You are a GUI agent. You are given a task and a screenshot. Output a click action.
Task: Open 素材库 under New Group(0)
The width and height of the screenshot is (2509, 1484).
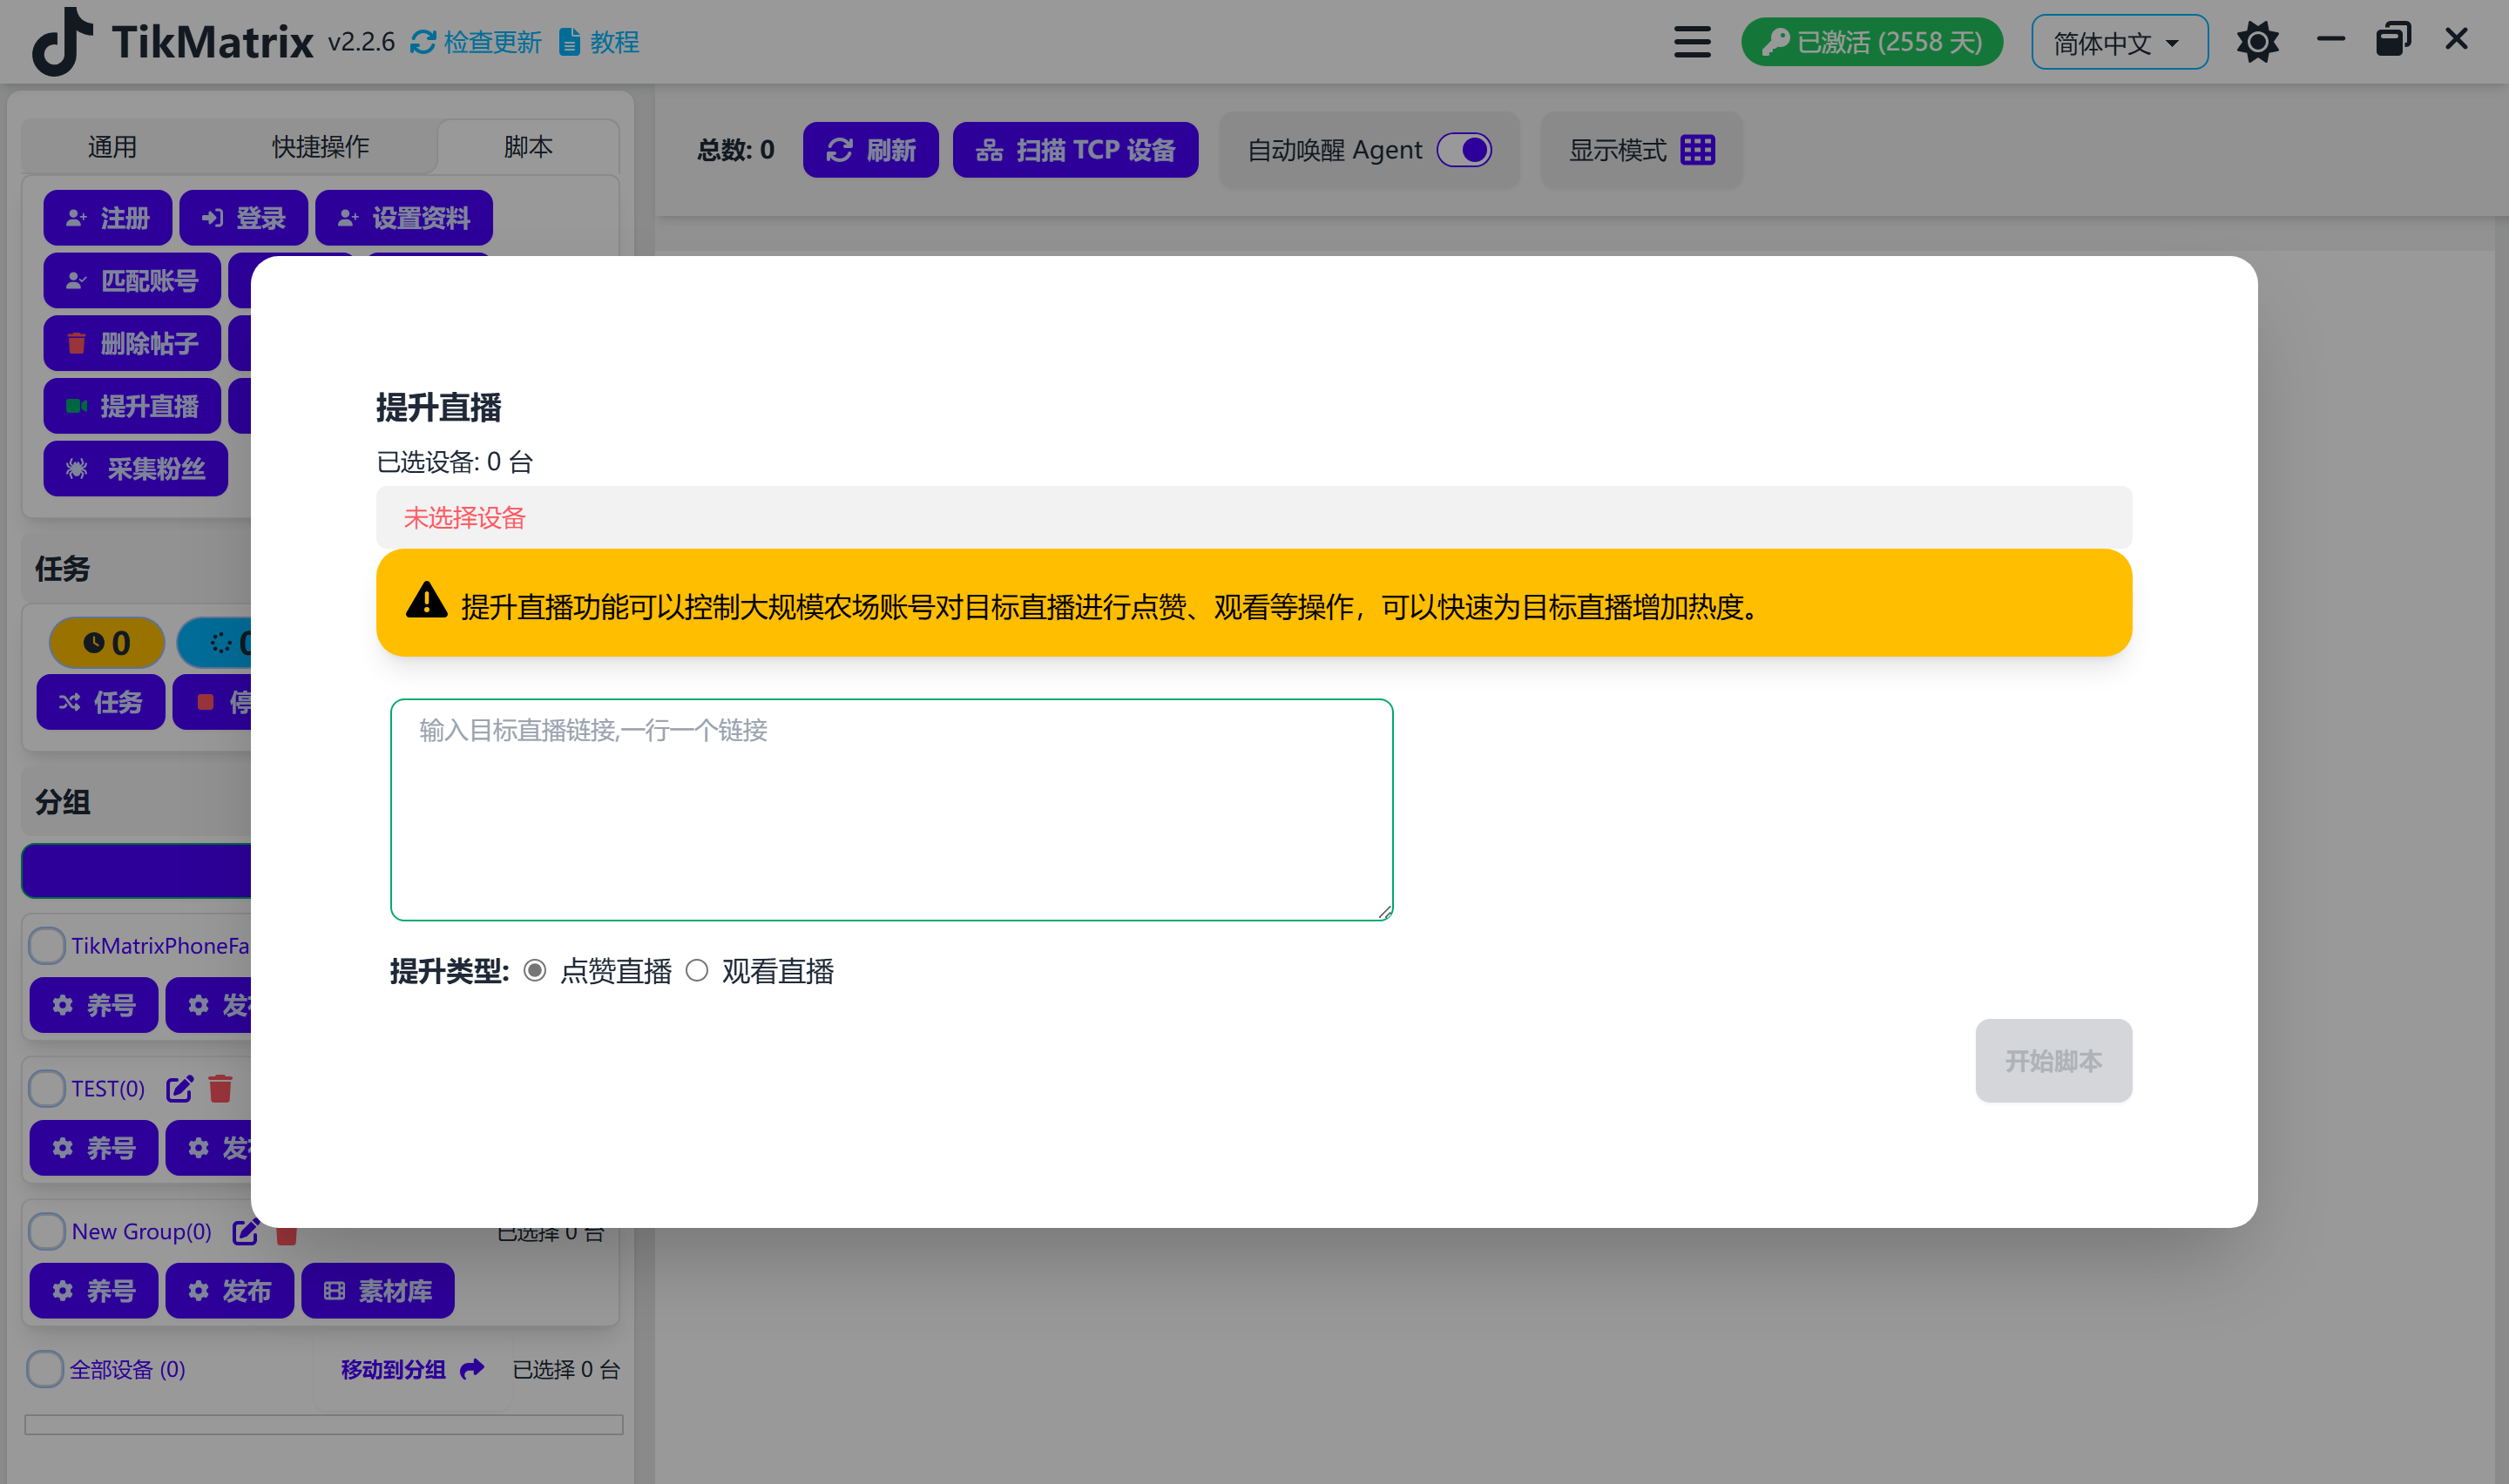tap(377, 1291)
